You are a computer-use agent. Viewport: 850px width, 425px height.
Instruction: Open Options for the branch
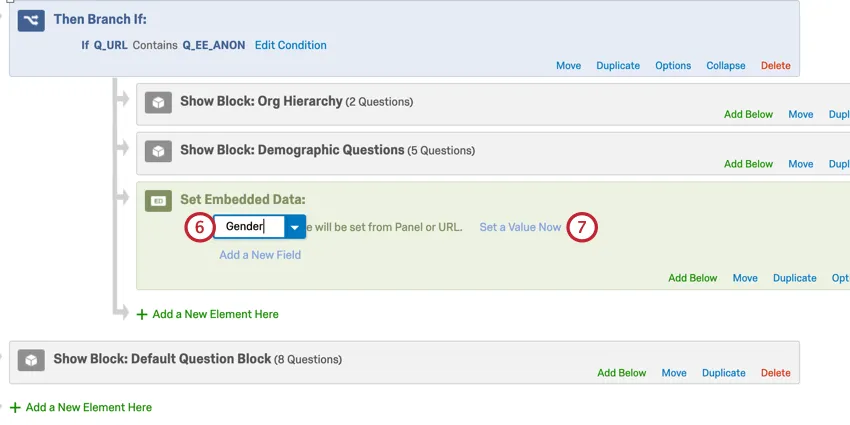(673, 66)
